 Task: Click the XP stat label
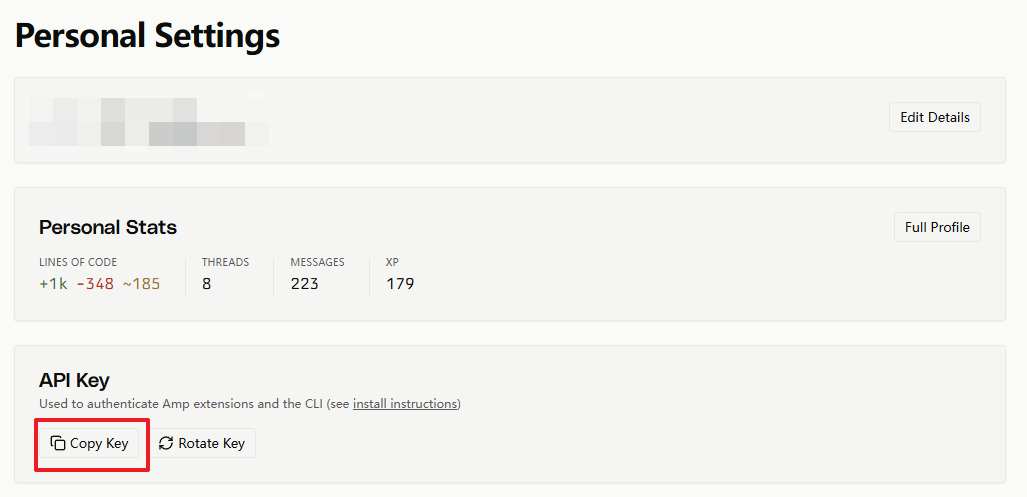pos(392,262)
